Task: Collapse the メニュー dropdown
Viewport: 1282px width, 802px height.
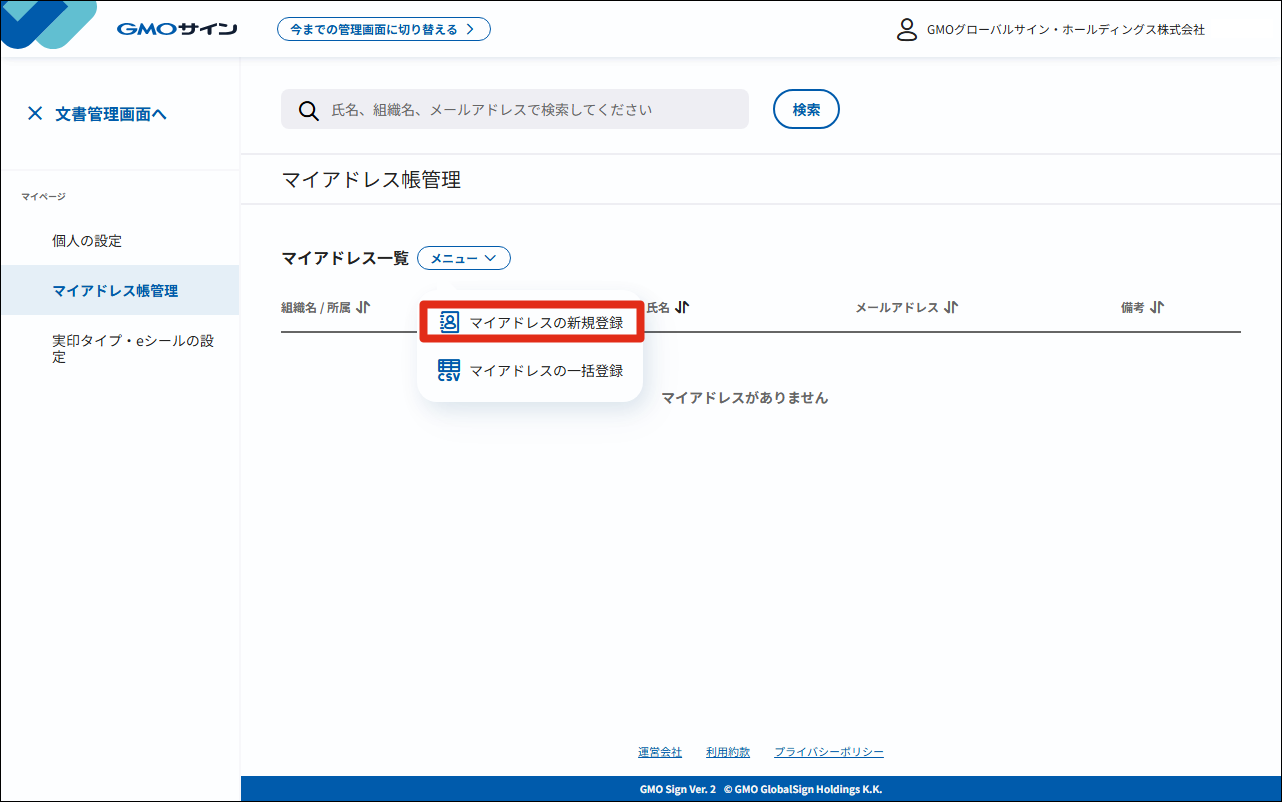Action: tap(464, 258)
